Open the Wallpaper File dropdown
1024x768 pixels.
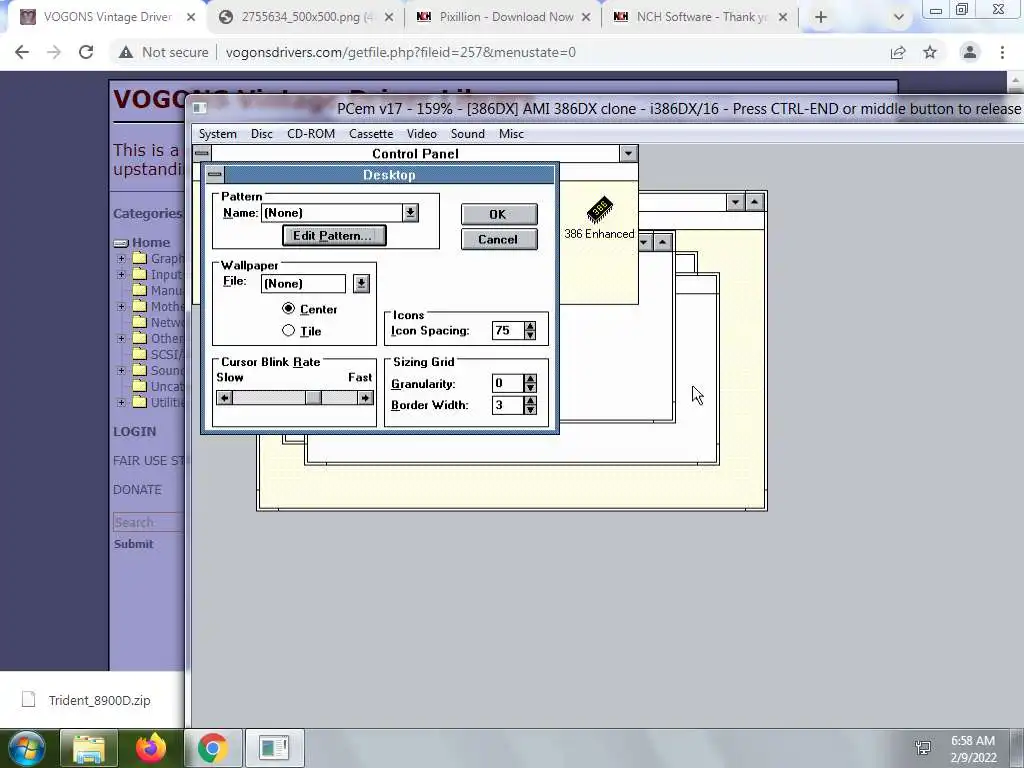point(361,283)
